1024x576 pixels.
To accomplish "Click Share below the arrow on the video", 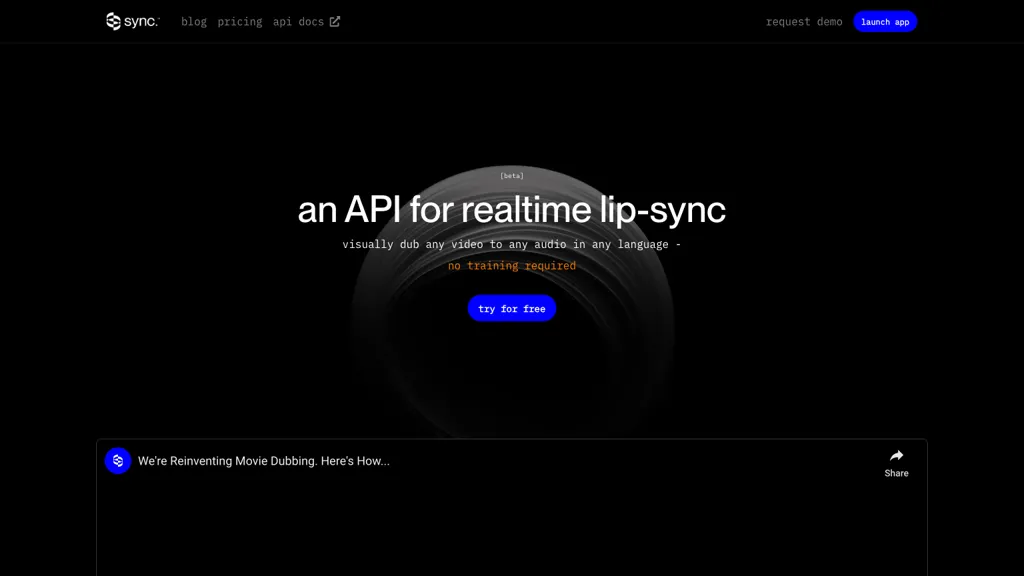I will [896, 473].
